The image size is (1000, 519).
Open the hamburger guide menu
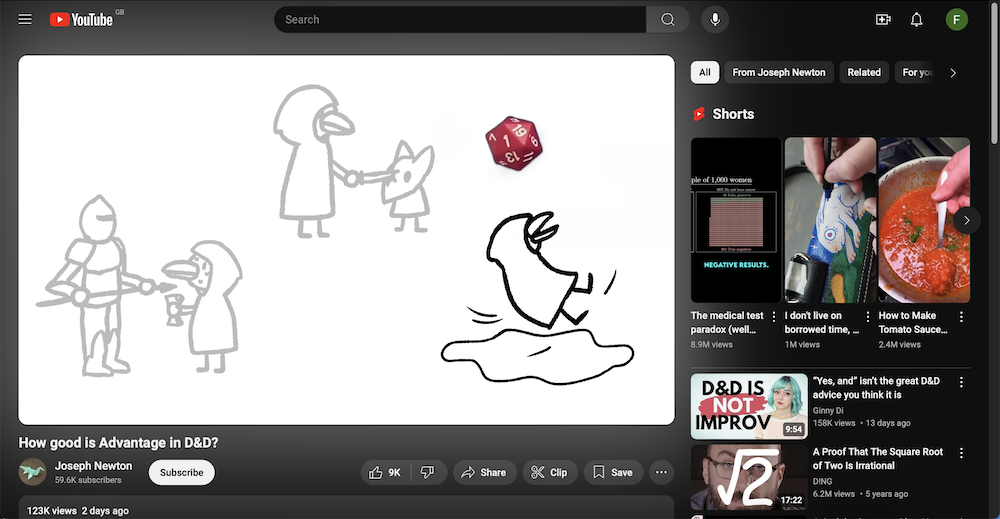pos(25,19)
